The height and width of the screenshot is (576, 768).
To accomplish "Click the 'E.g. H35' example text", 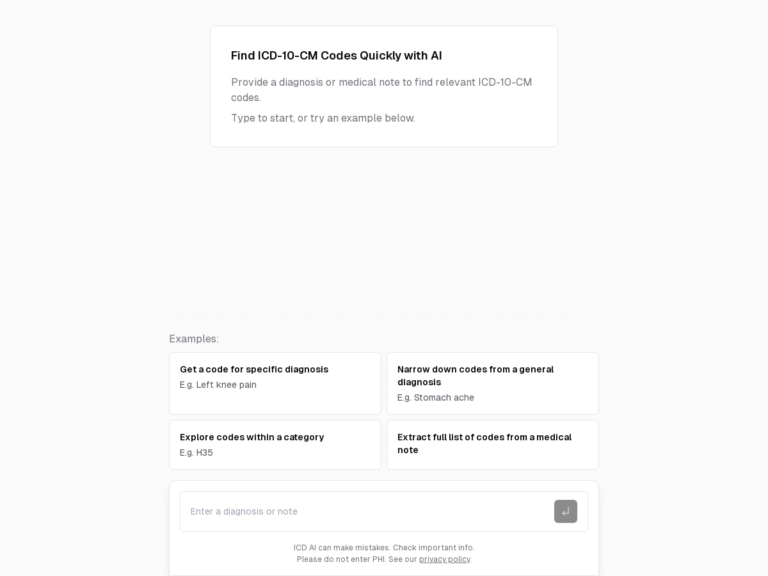I will click(x=196, y=453).
